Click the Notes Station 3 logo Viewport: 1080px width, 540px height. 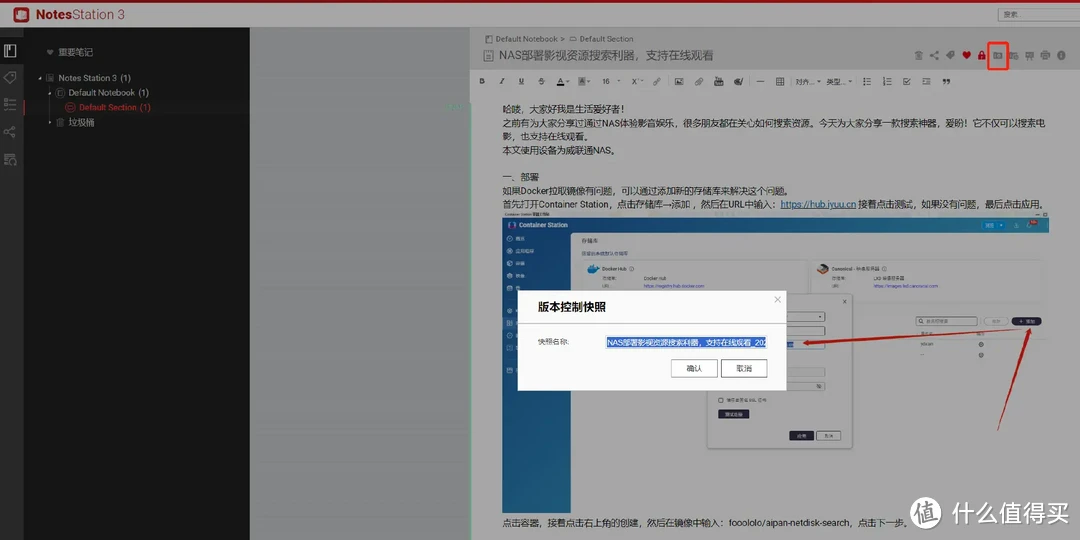[69, 14]
